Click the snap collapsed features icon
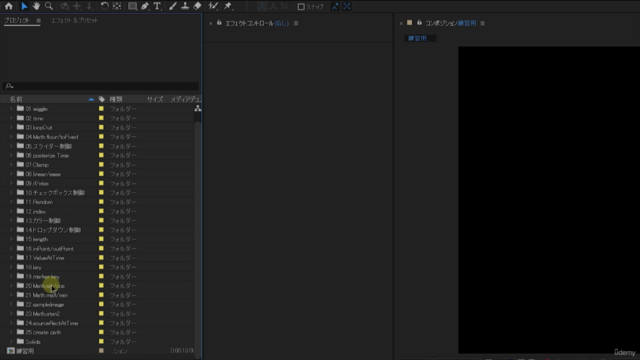Screen dimensions: 640x360 click(x=347, y=7)
